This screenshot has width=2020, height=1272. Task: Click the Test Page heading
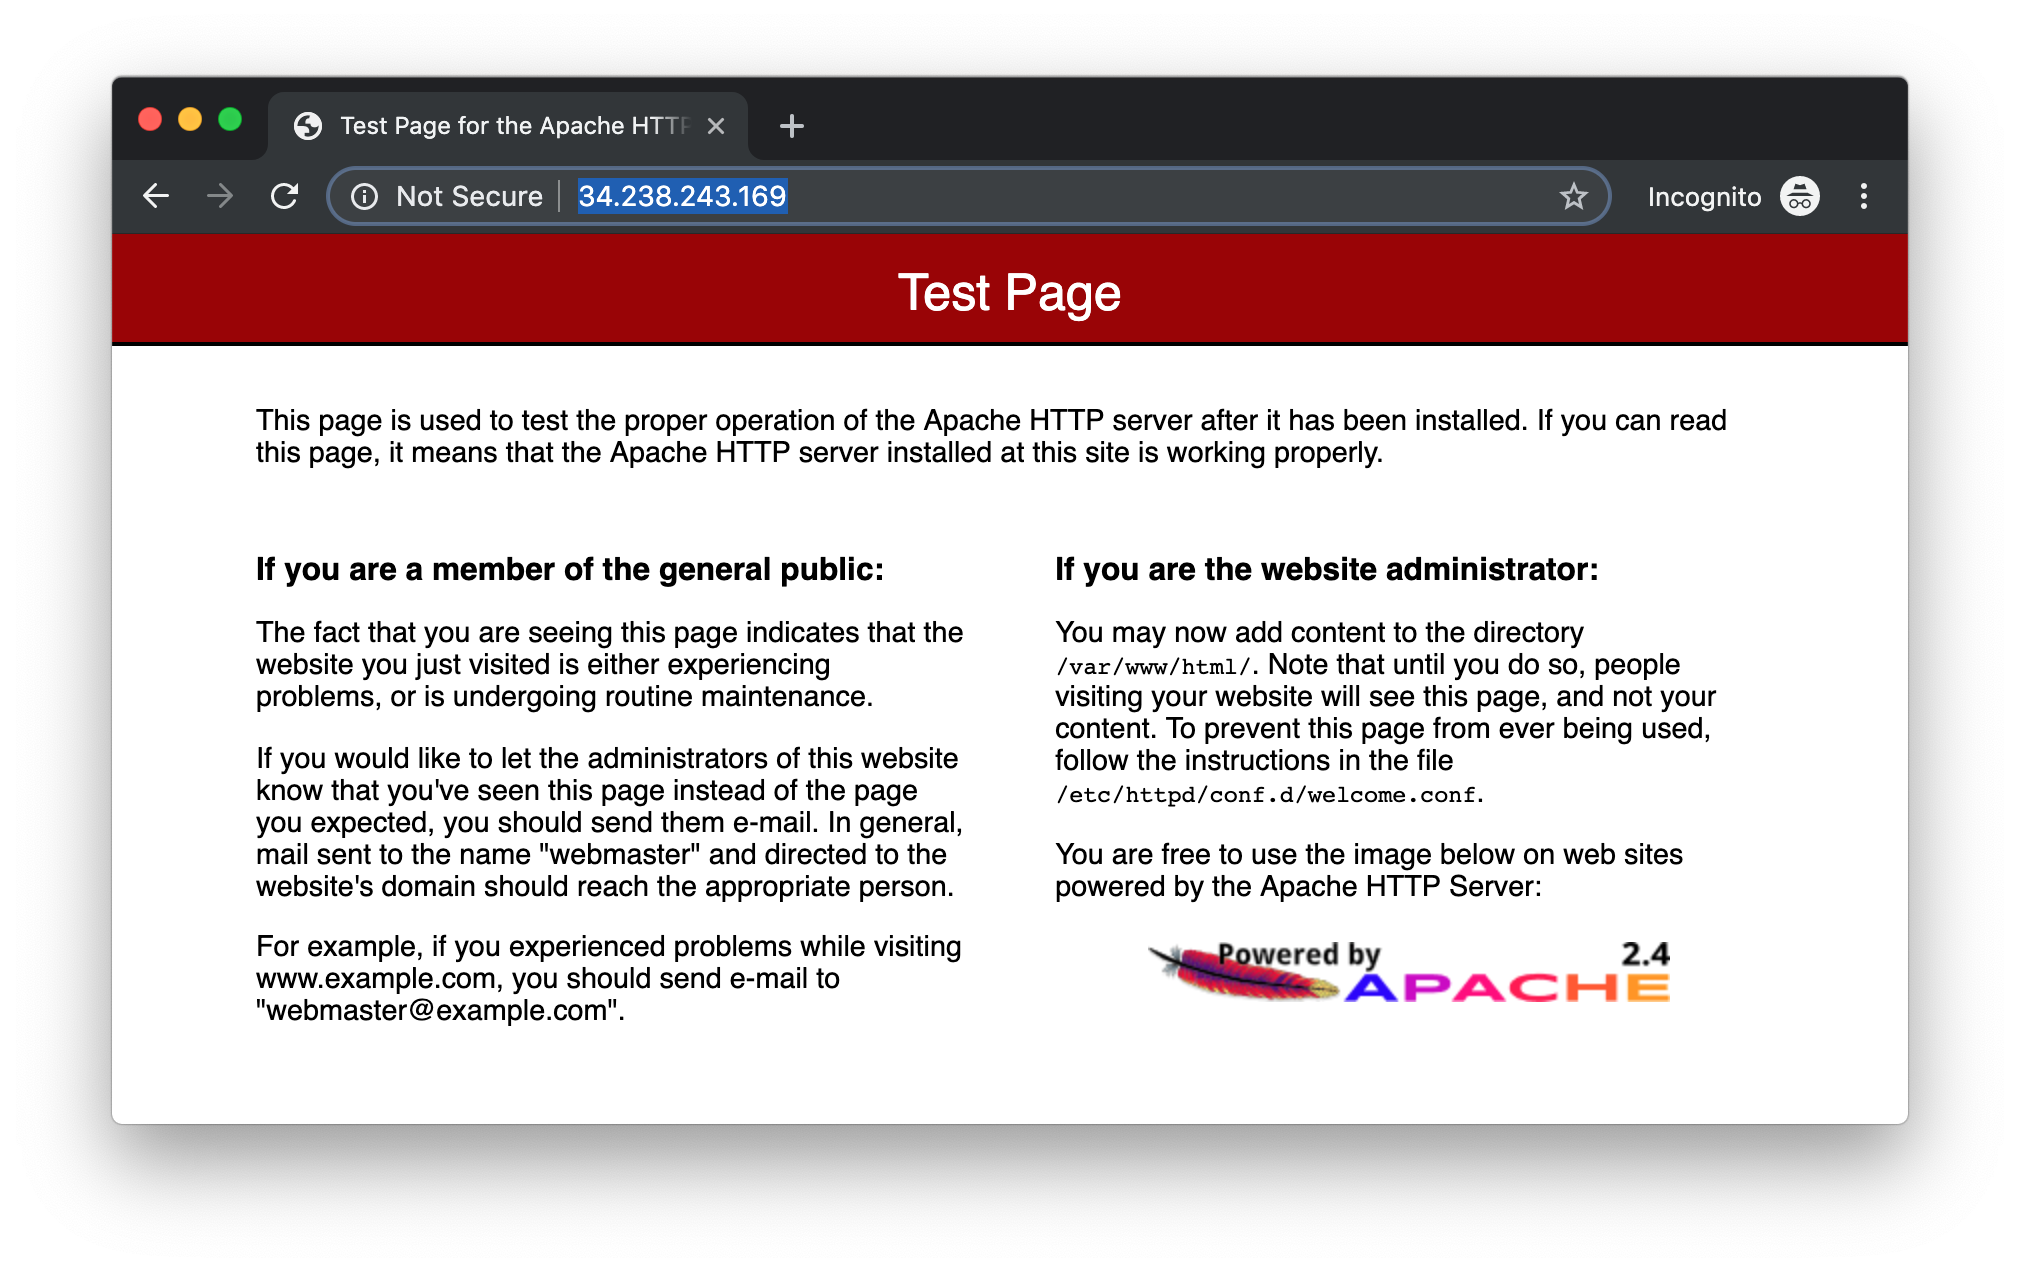pos(1009,293)
